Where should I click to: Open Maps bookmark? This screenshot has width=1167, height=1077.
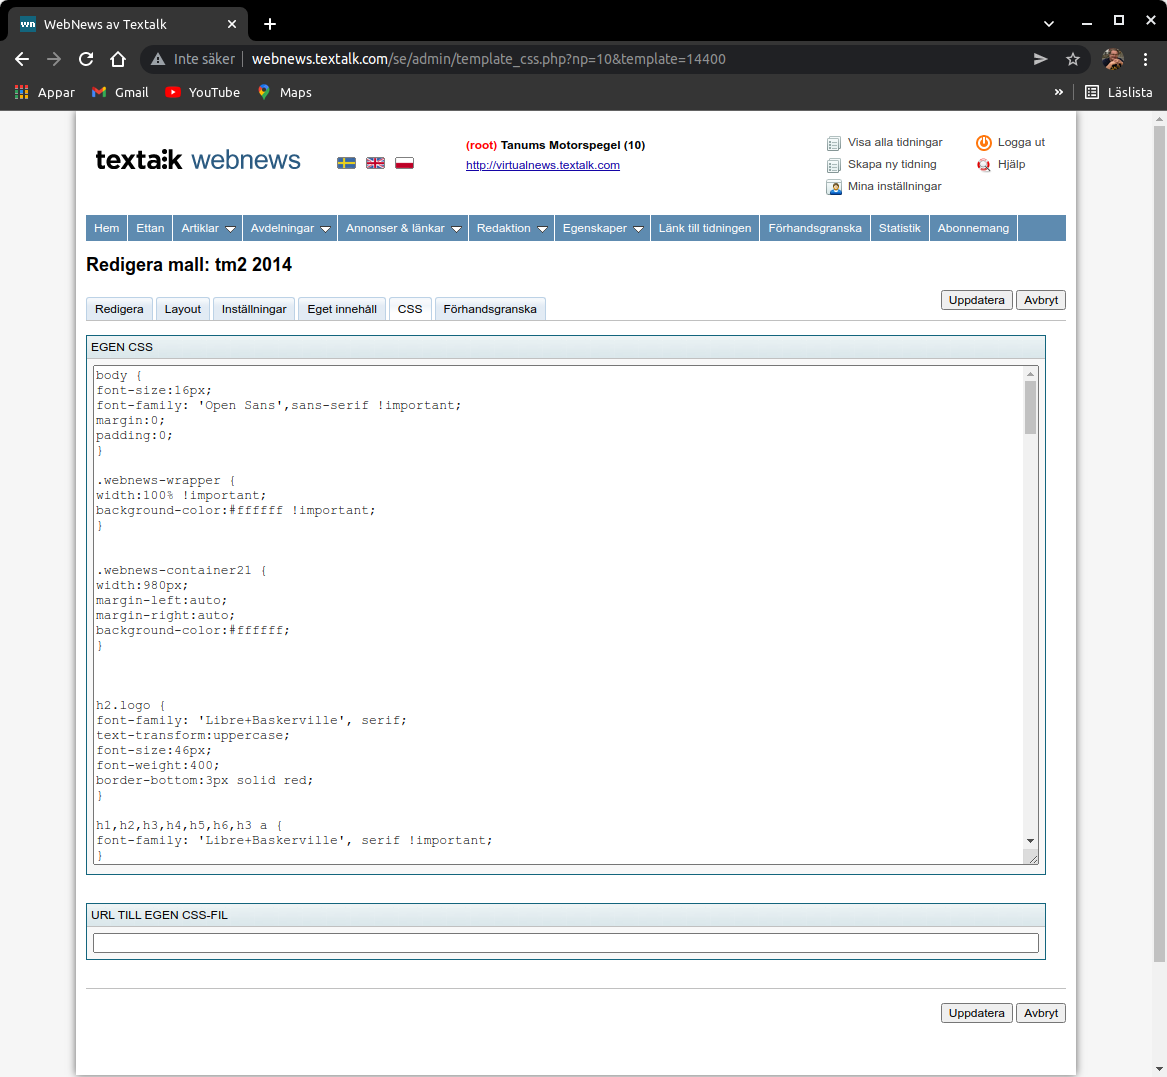(x=285, y=92)
